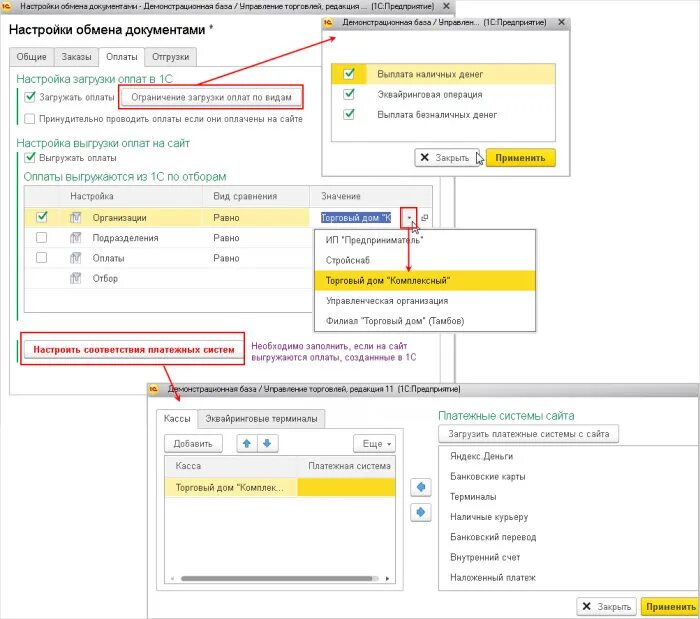Click the open-value icon beside Значение dropdown

click(x=425, y=218)
